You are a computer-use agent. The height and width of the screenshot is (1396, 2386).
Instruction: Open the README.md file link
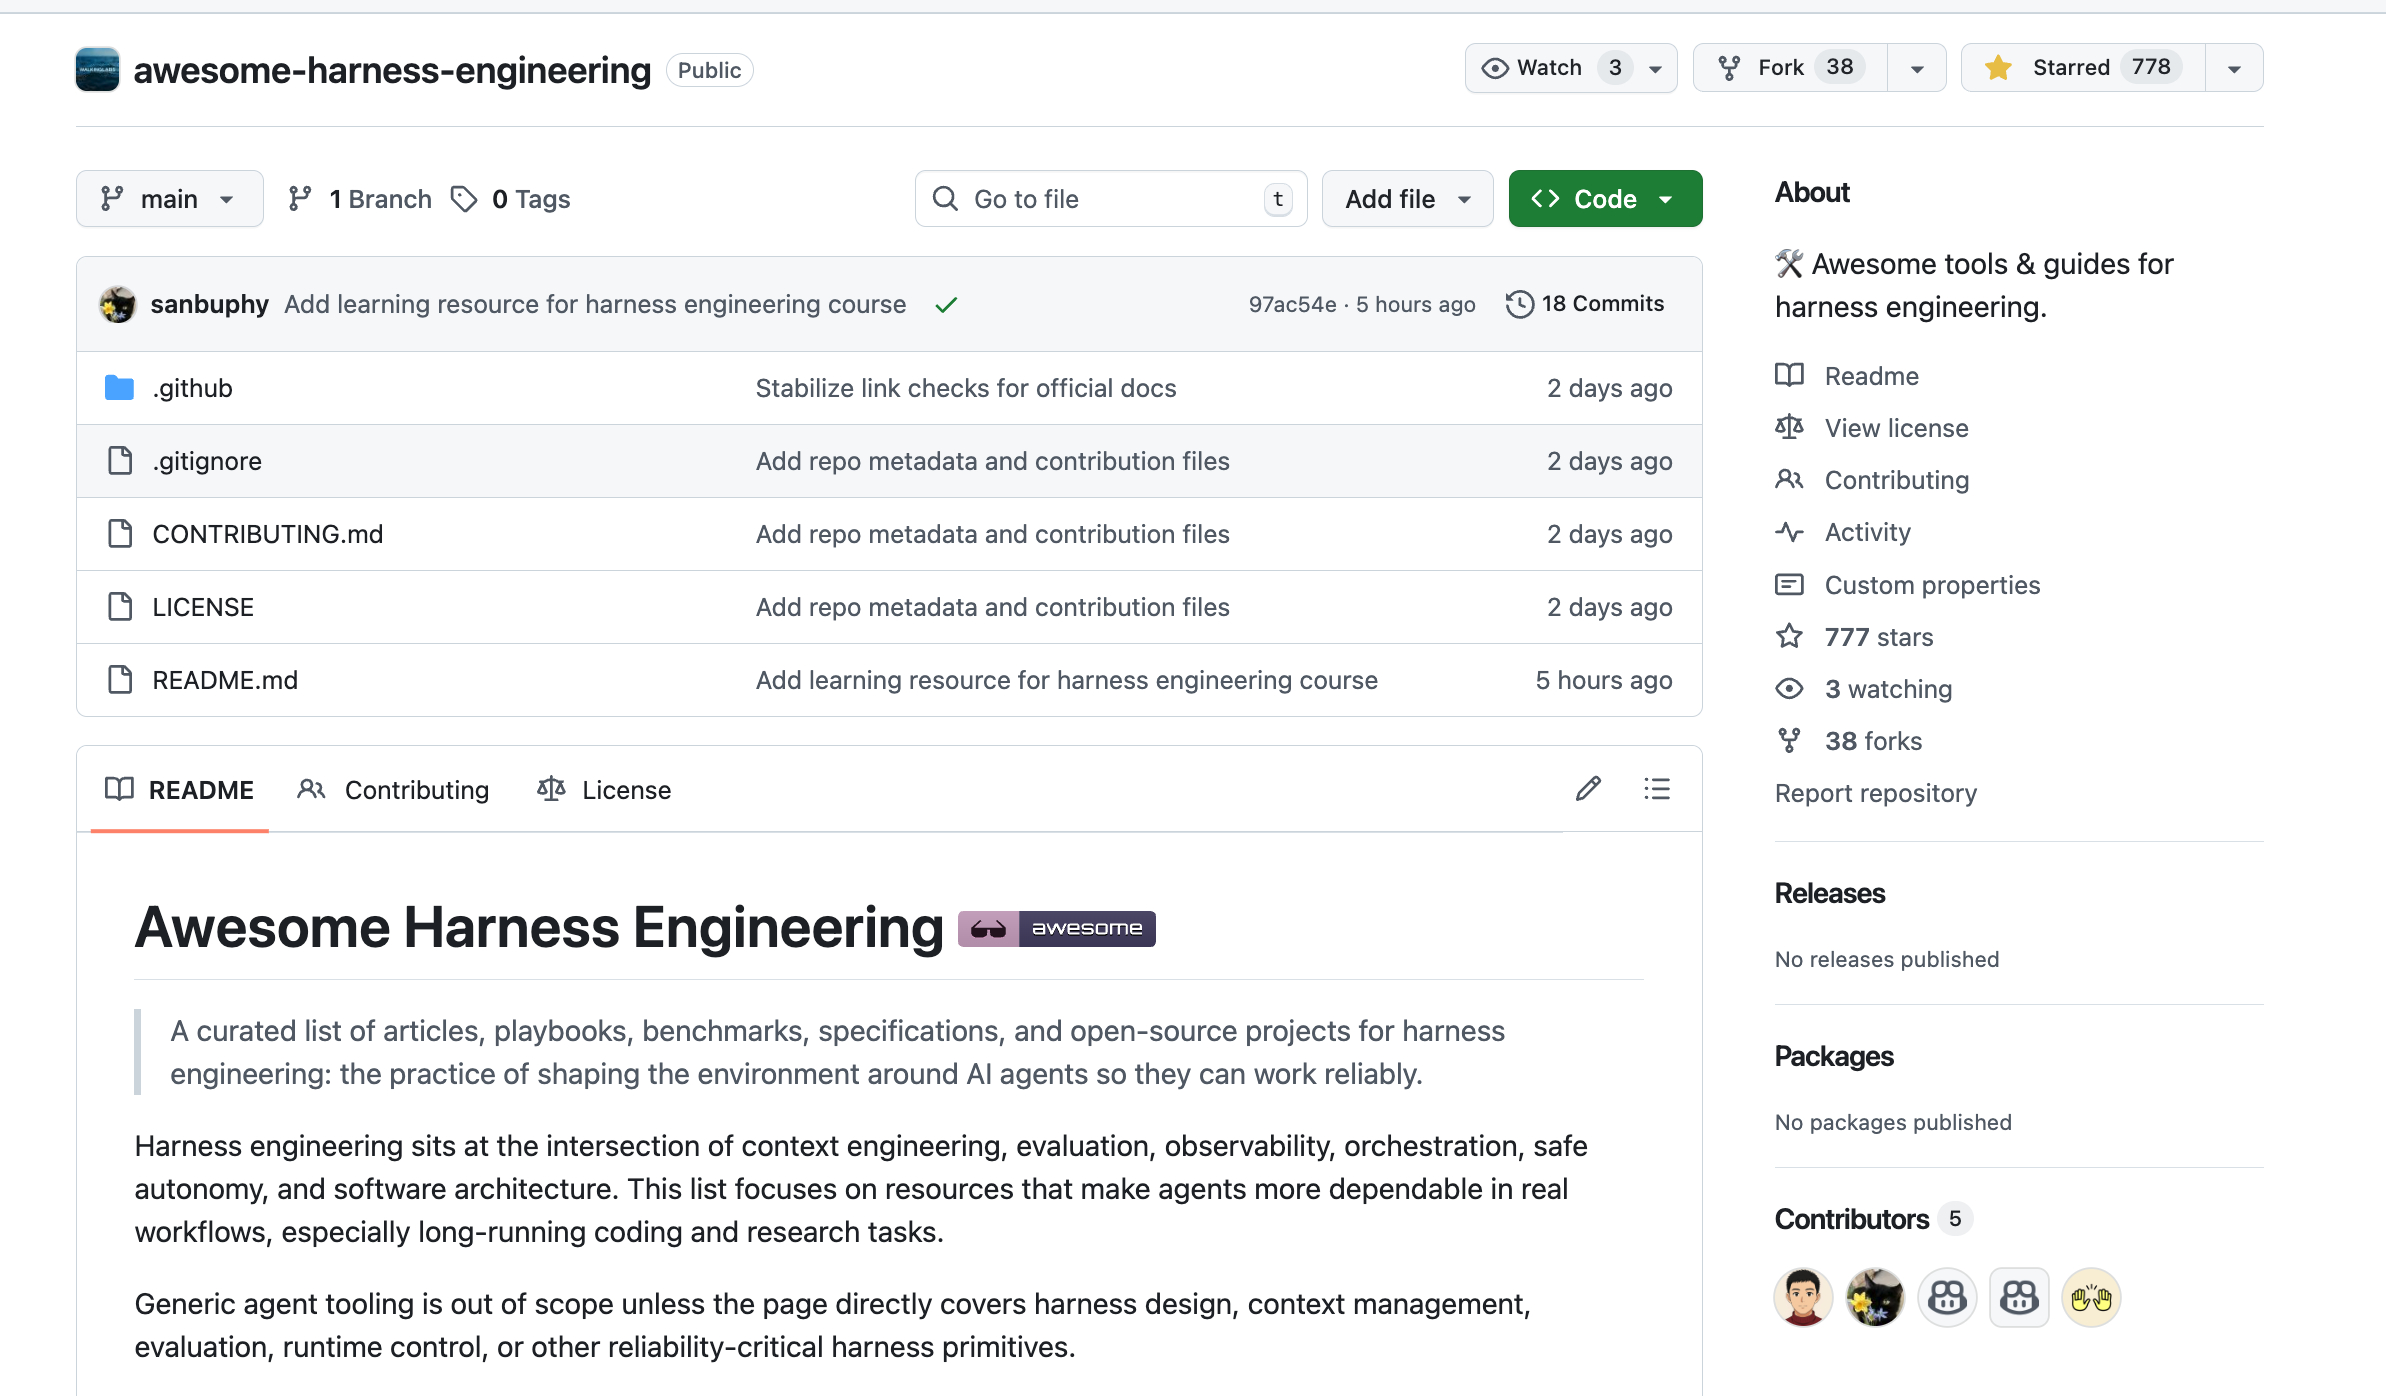[x=225, y=680]
